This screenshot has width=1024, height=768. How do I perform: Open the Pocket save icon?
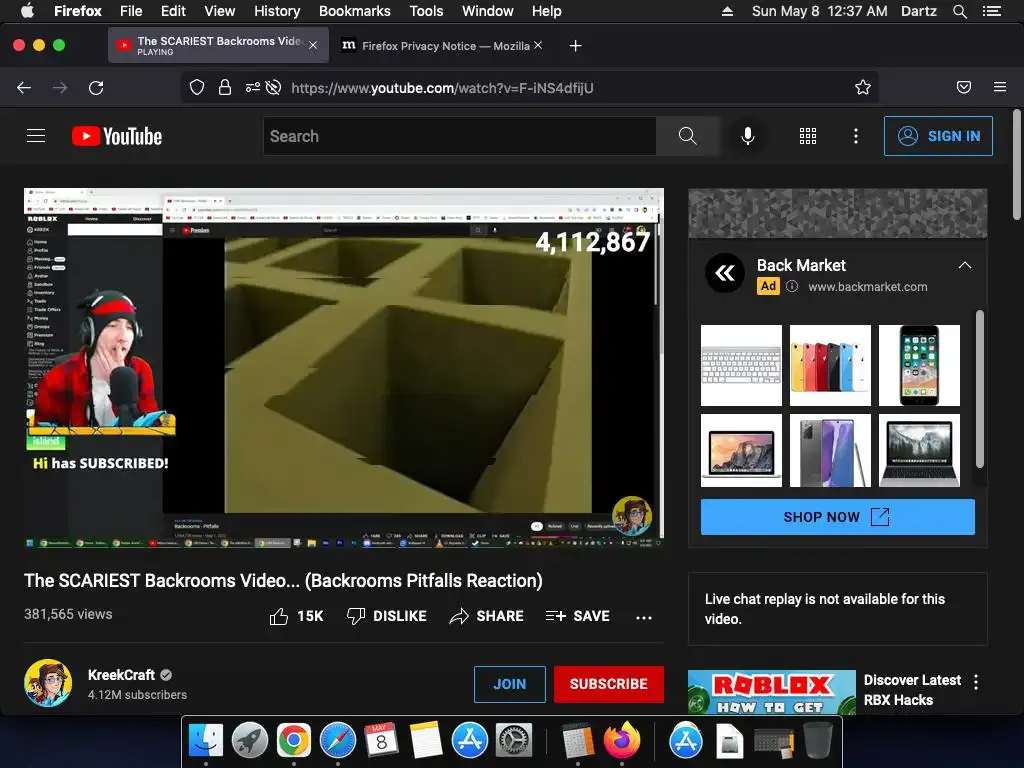964,88
